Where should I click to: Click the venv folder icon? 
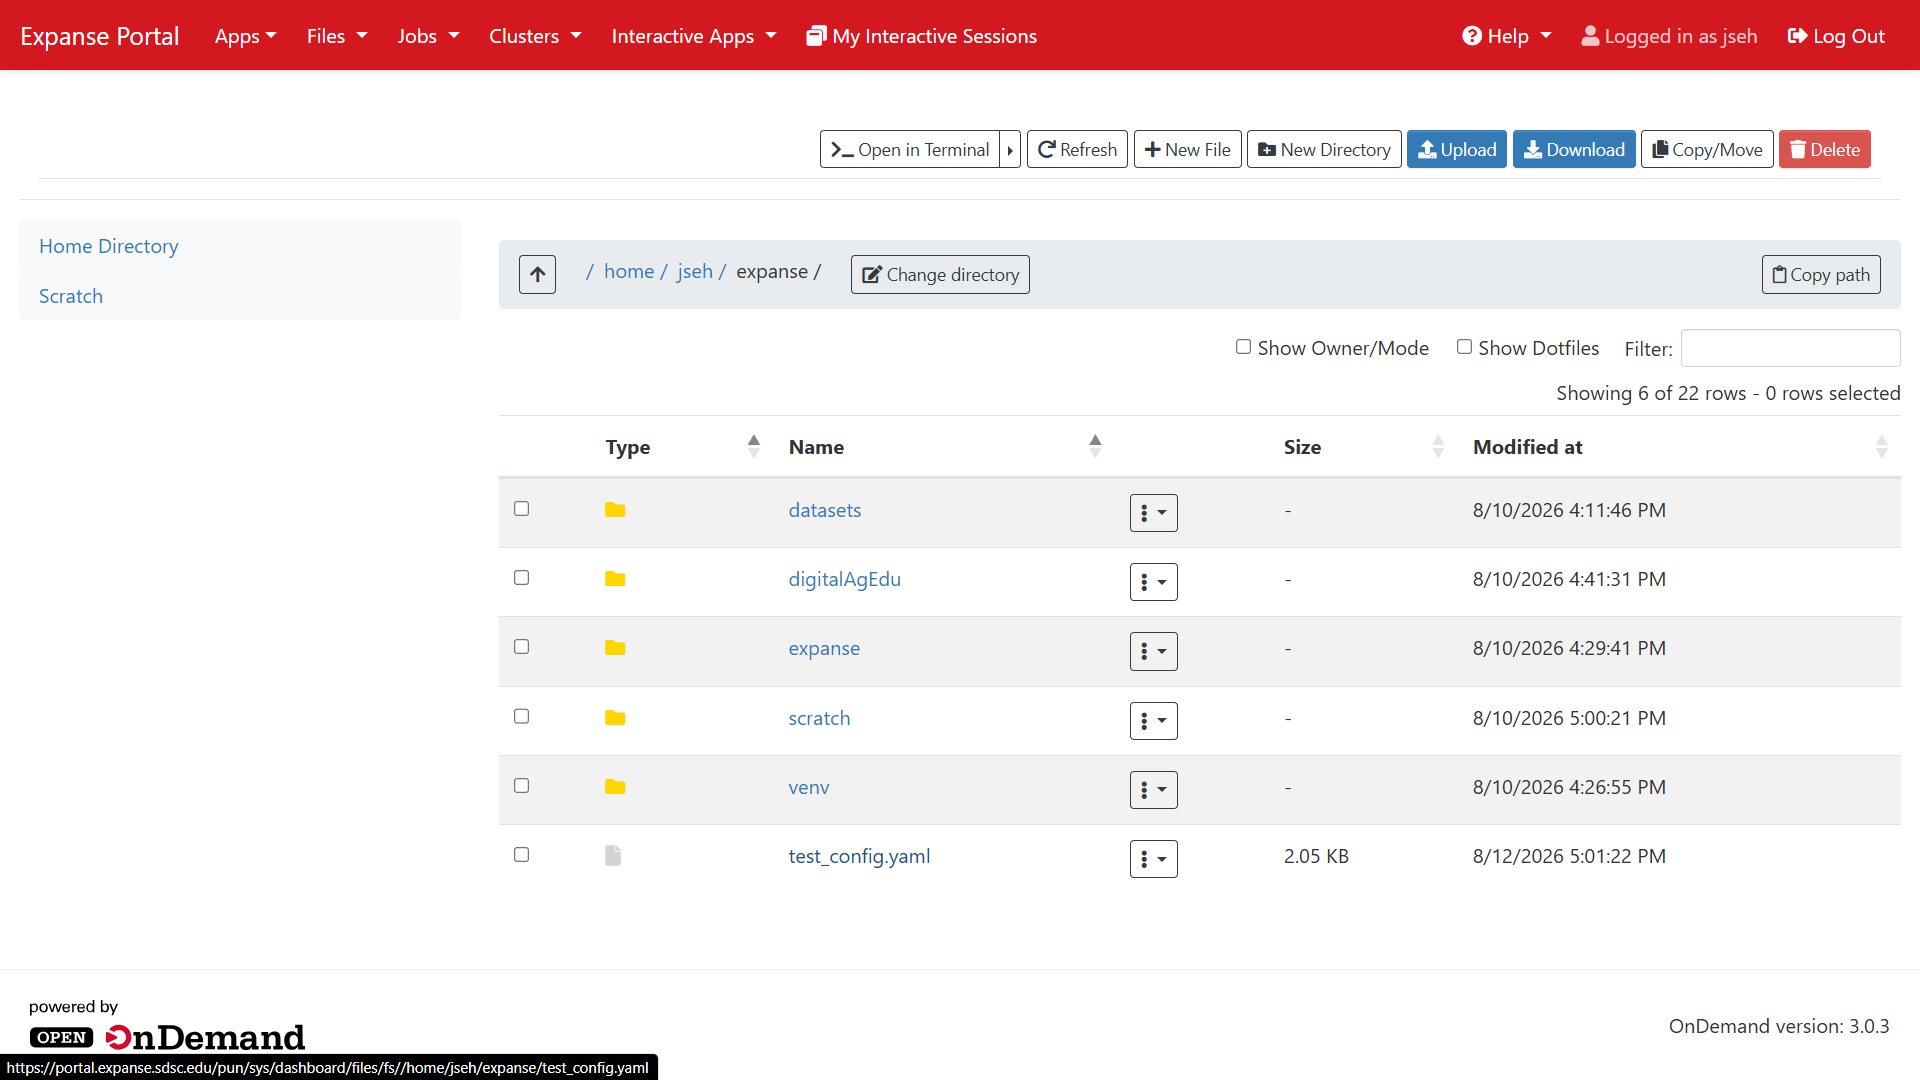[x=615, y=787]
